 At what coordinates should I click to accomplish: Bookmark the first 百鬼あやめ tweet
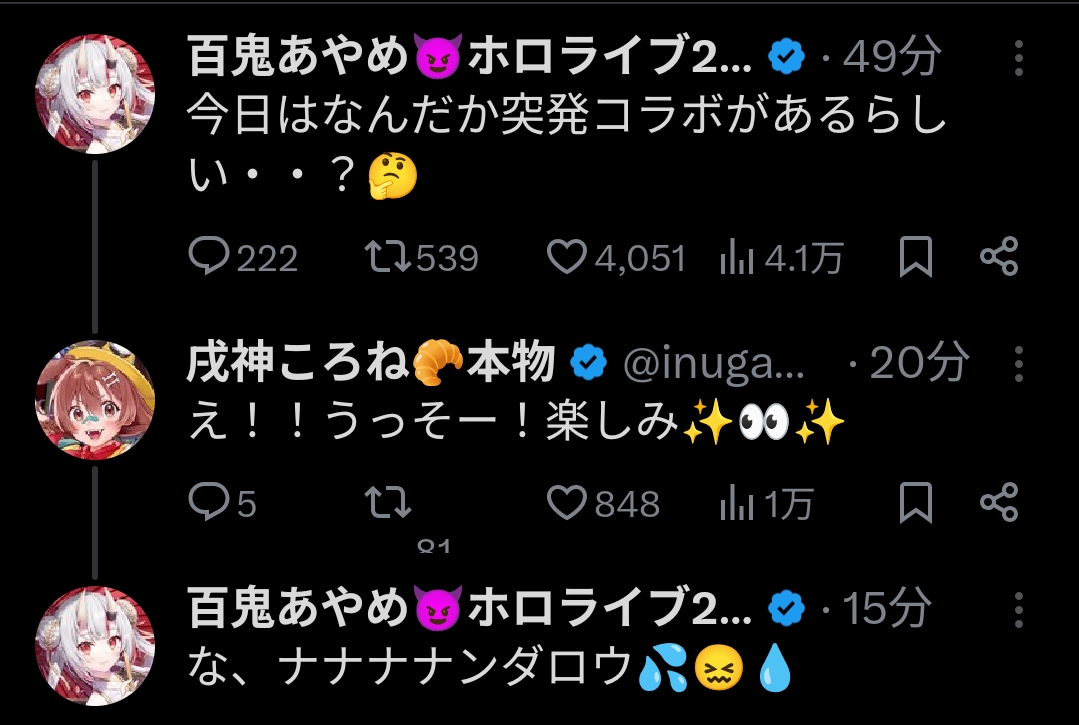[x=916, y=258]
